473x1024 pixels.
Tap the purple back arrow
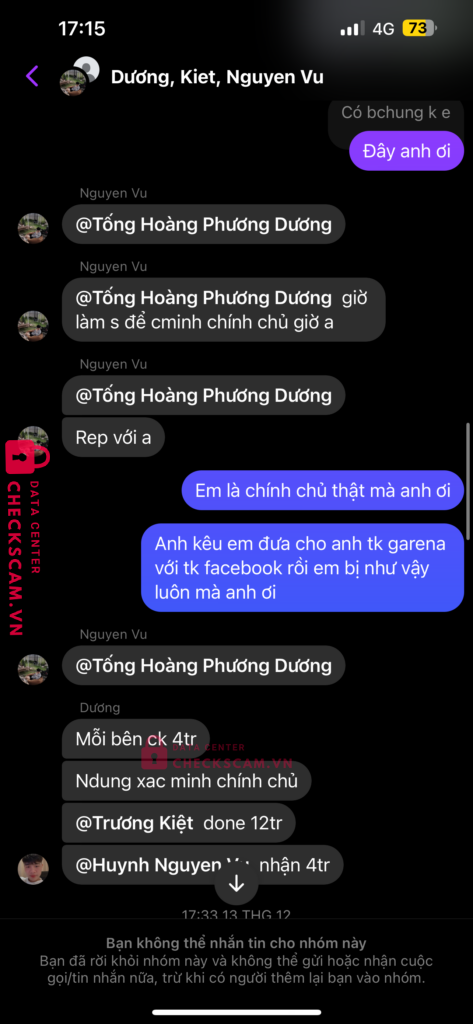tap(32, 76)
